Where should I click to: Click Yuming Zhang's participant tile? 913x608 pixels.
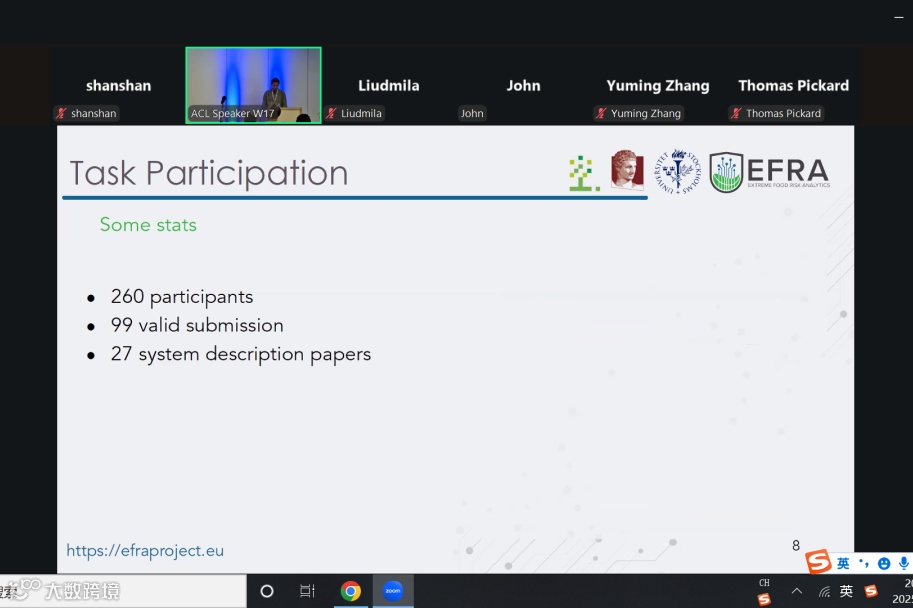point(658,85)
